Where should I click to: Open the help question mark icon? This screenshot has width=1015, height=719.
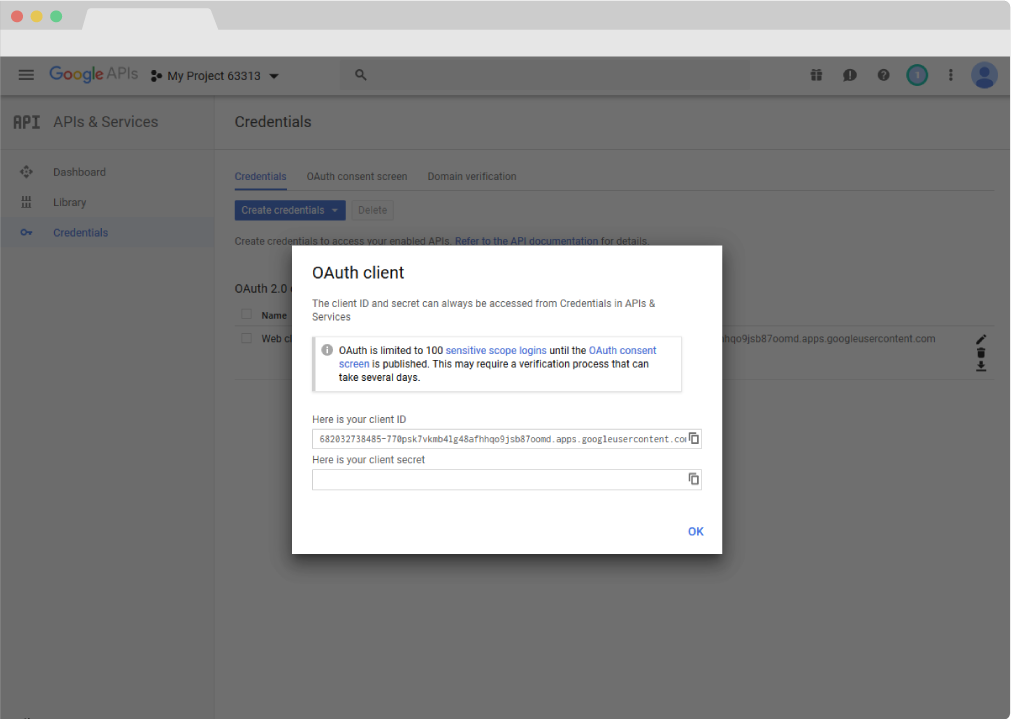[x=883, y=75]
